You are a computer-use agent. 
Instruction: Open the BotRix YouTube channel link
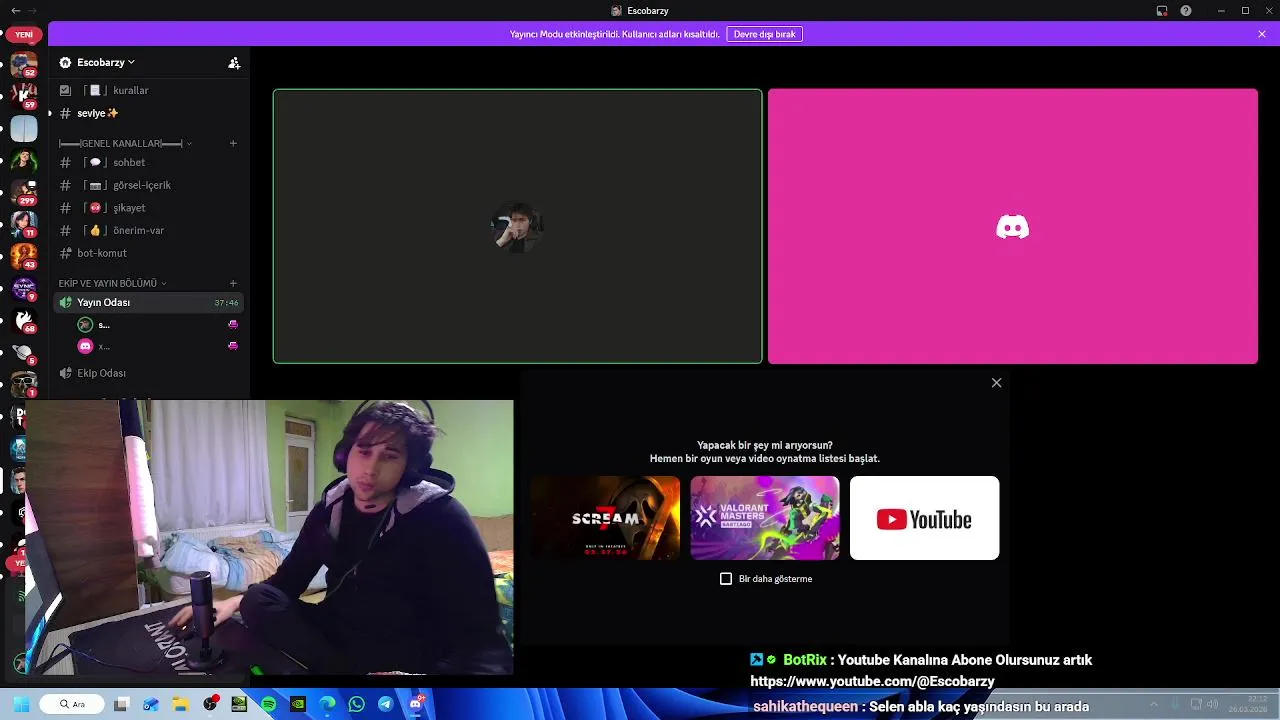click(872, 681)
